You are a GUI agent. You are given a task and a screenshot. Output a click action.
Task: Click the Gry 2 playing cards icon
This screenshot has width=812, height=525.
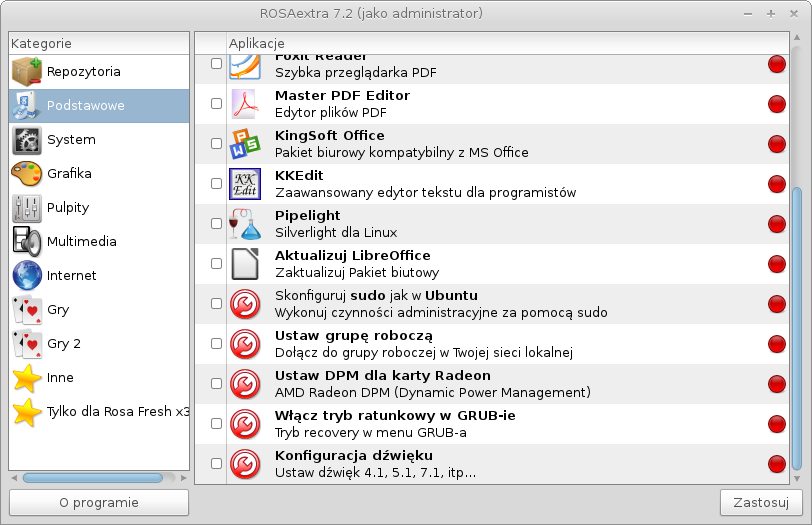click(x=26, y=344)
